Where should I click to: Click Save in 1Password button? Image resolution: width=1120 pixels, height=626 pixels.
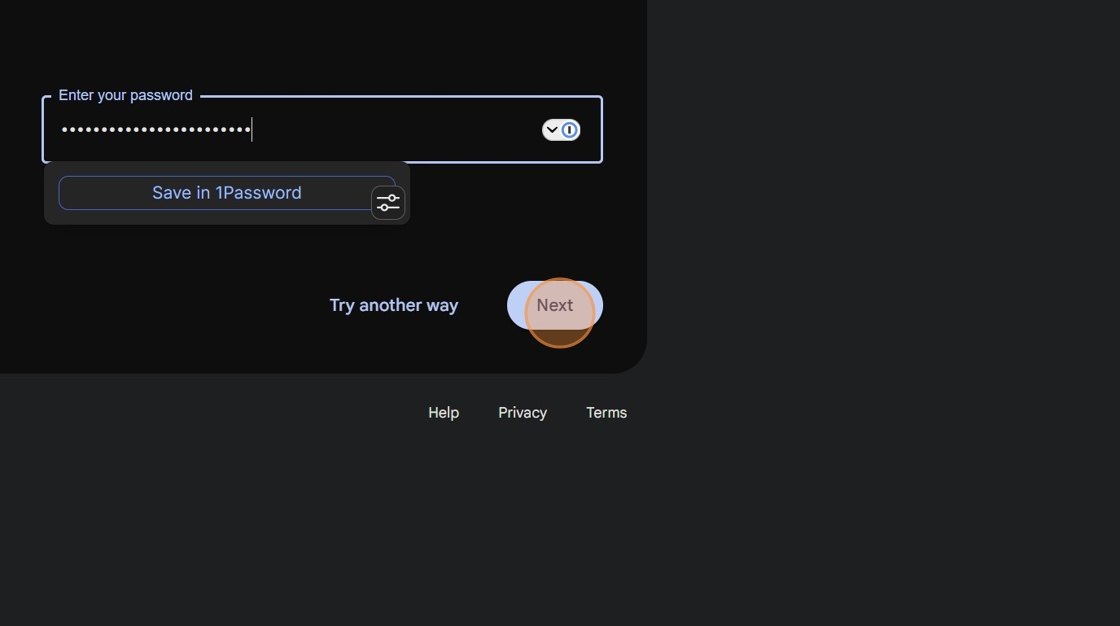click(x=226, y=193)
